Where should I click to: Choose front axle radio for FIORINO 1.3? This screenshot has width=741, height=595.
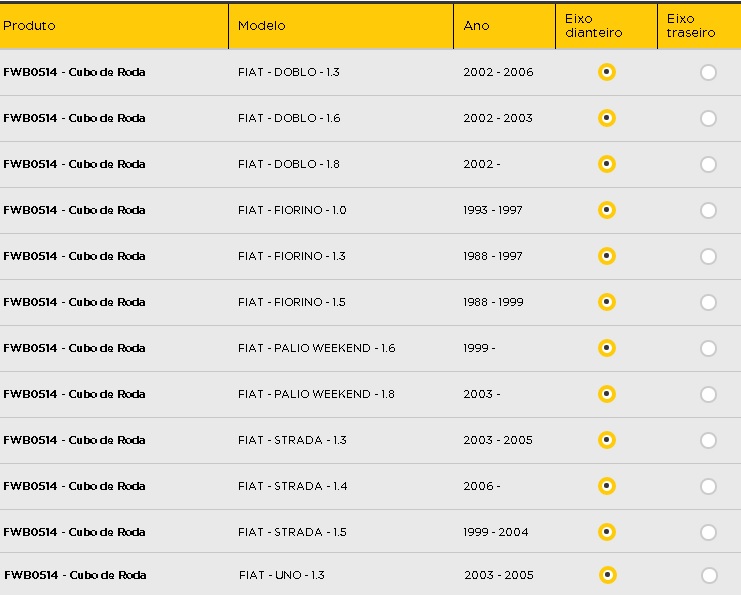607,256
